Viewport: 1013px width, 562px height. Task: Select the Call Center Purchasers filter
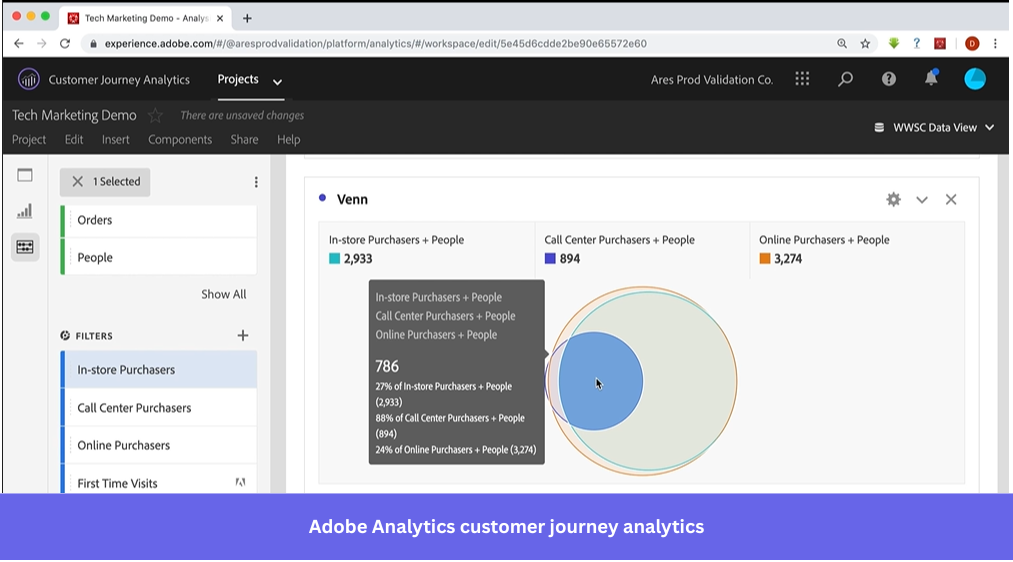pos(158,408)
